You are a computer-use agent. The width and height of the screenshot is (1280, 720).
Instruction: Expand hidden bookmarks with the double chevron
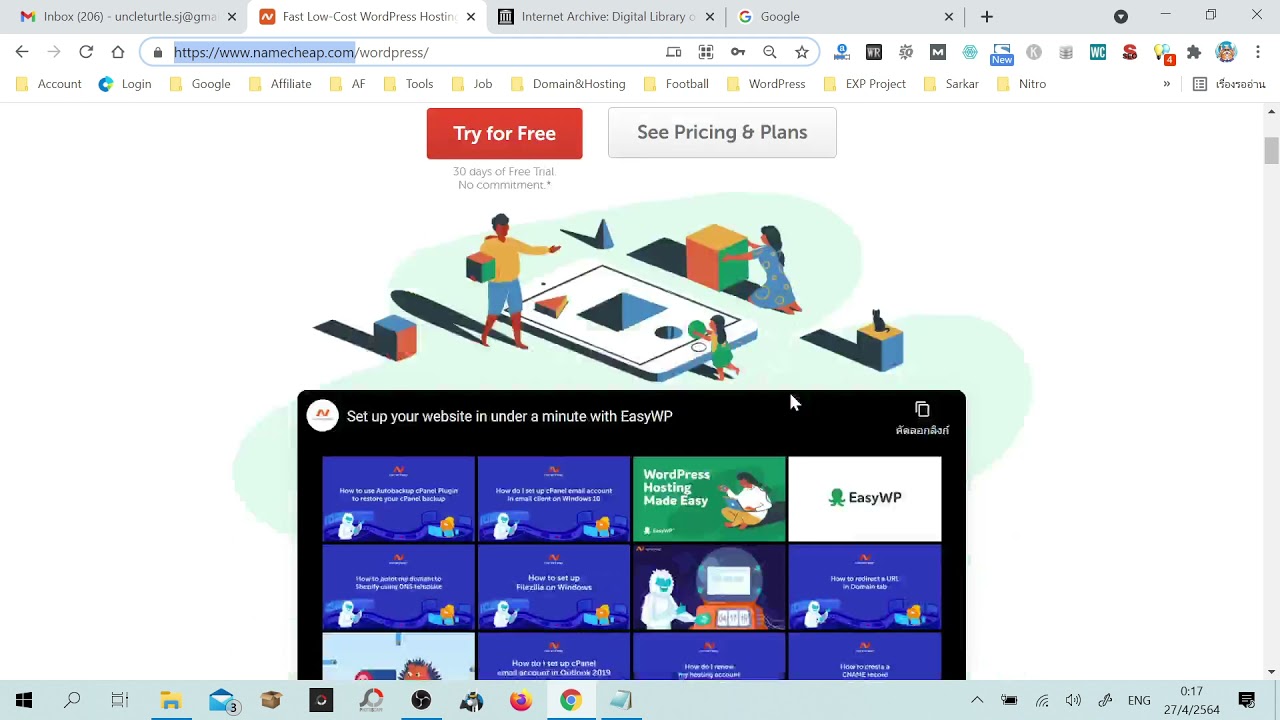pyautogui.click(x=1166, y=84)
